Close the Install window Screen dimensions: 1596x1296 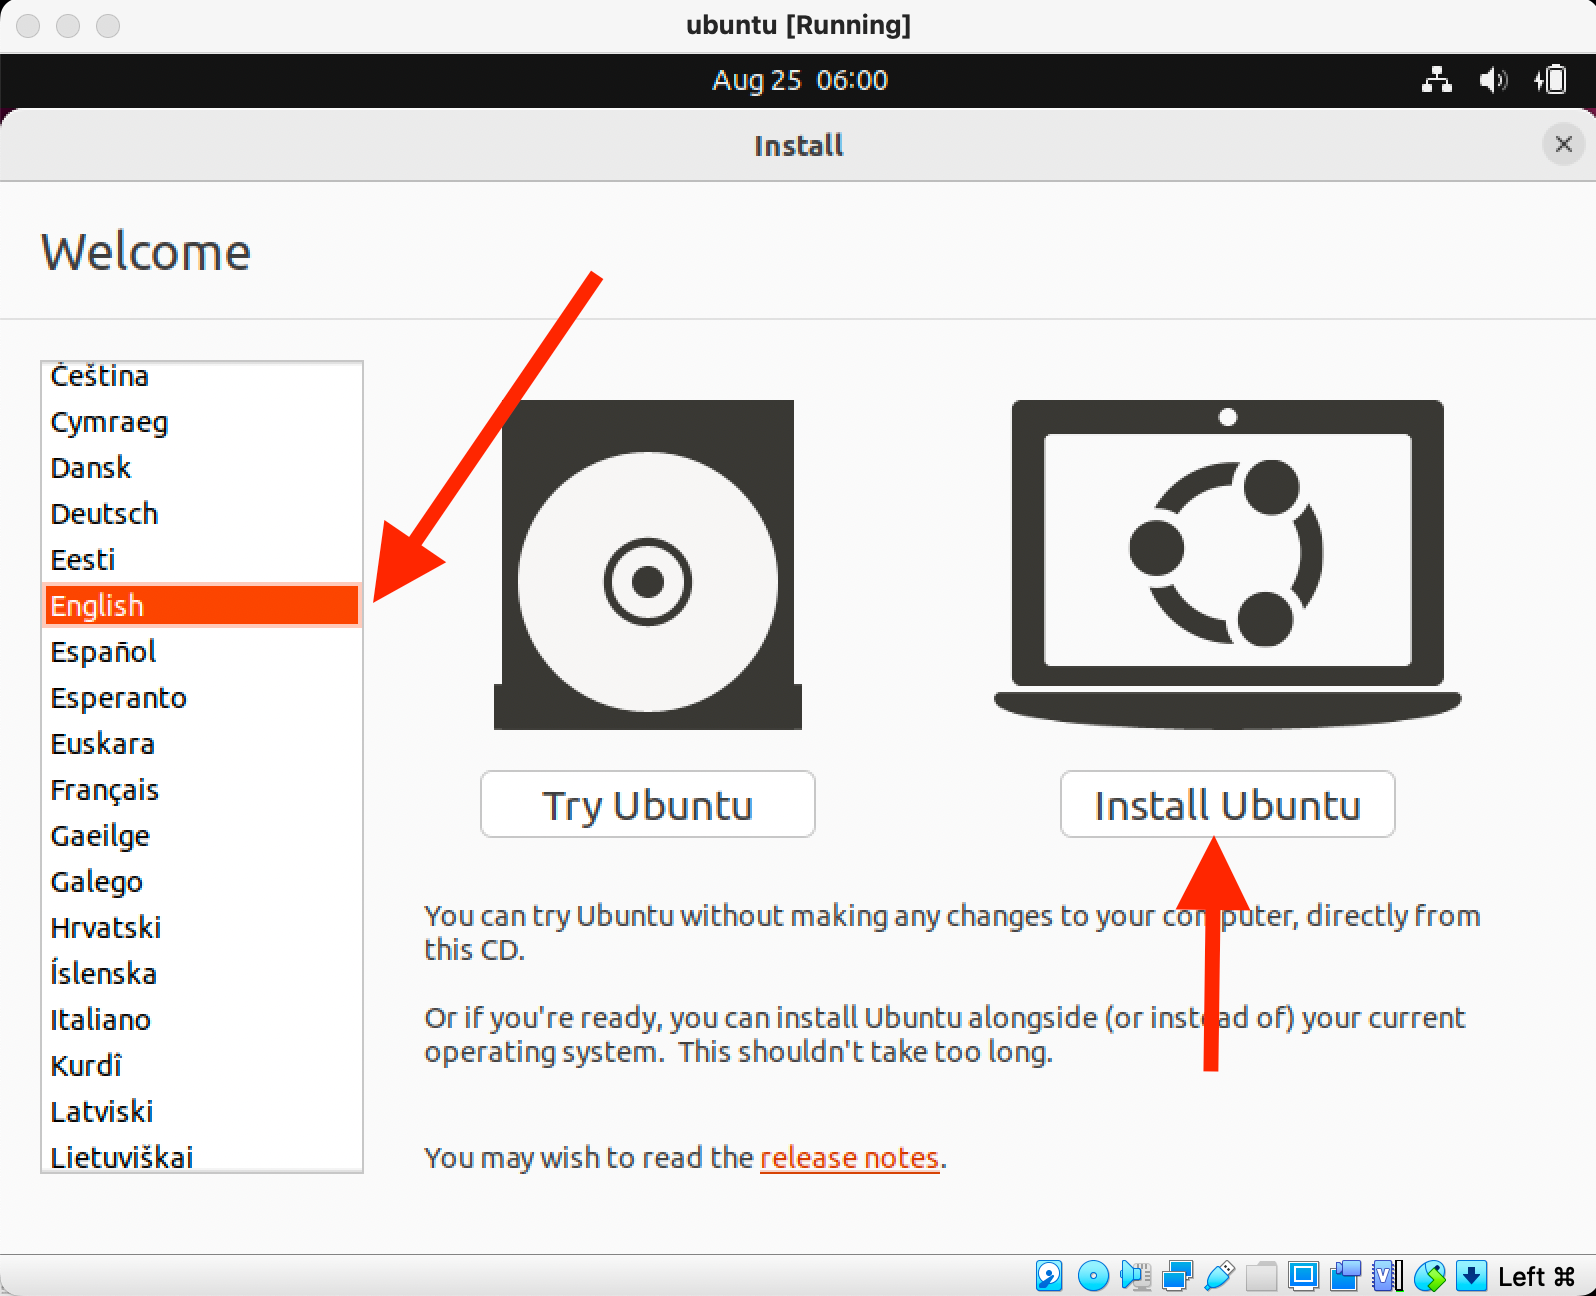tap(1564, 145)
